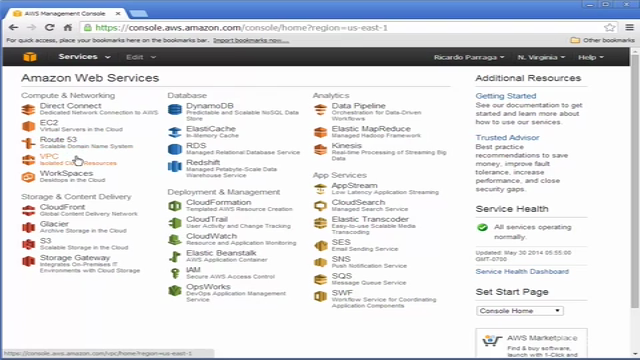
Task: Open a new browser tab
Action: click(138, 14)
